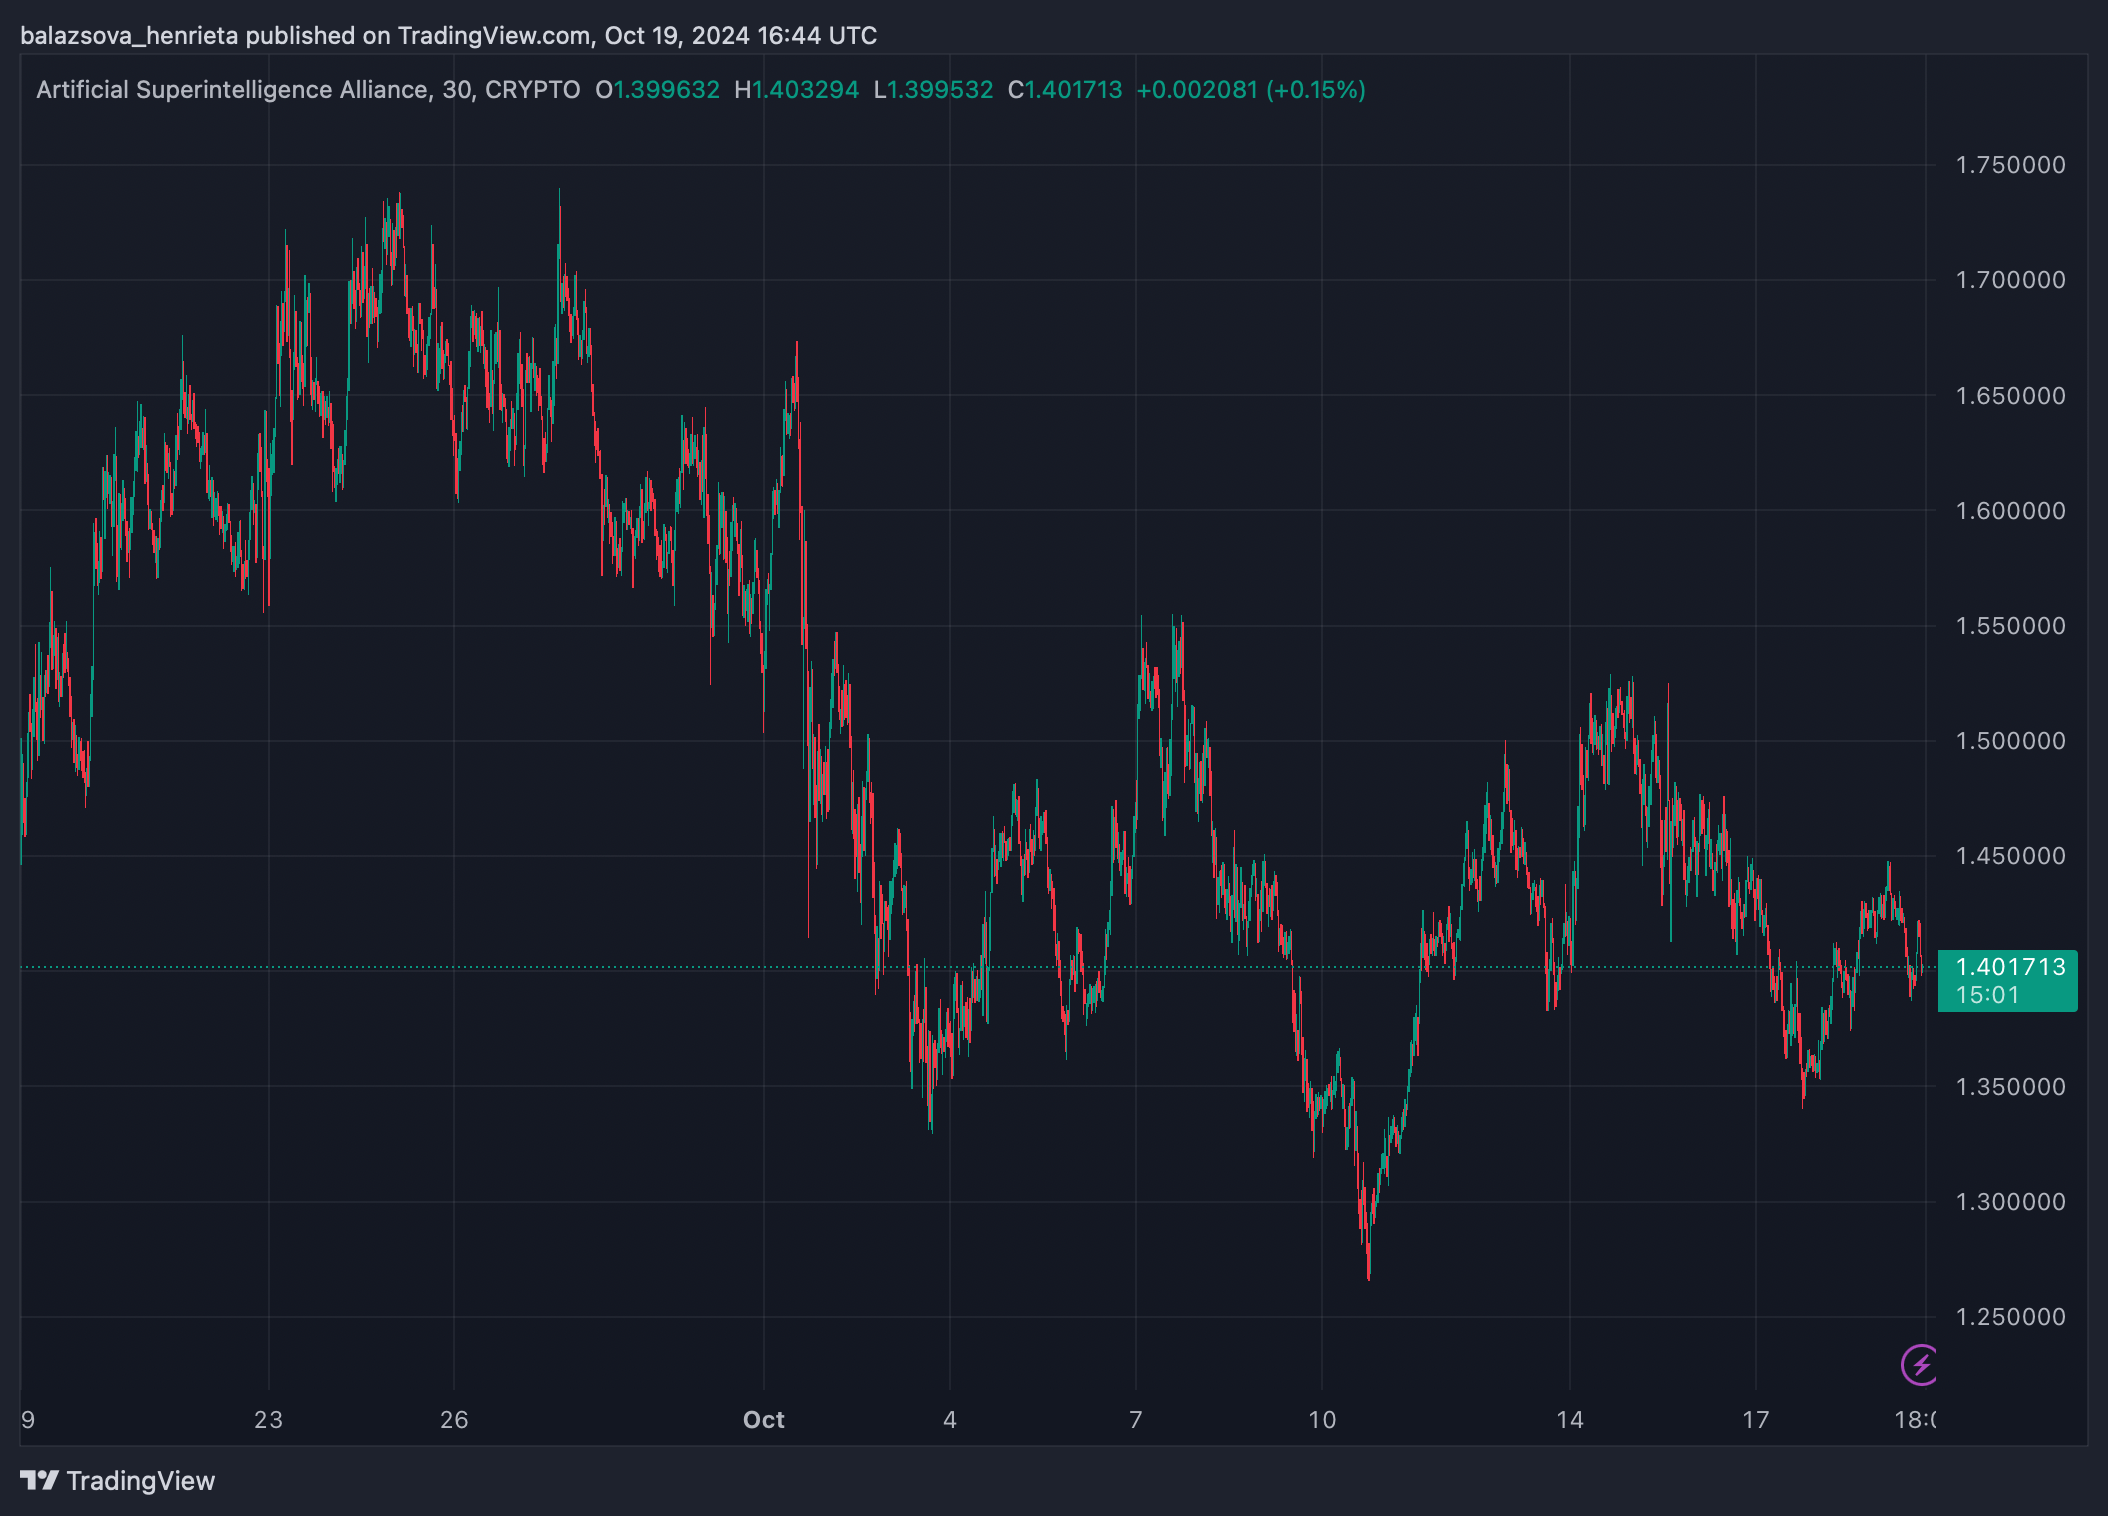Click the 23 date label on the time axis
The width and height of the screenshot is (2108, 1516).
click(x=268, y=1420)
